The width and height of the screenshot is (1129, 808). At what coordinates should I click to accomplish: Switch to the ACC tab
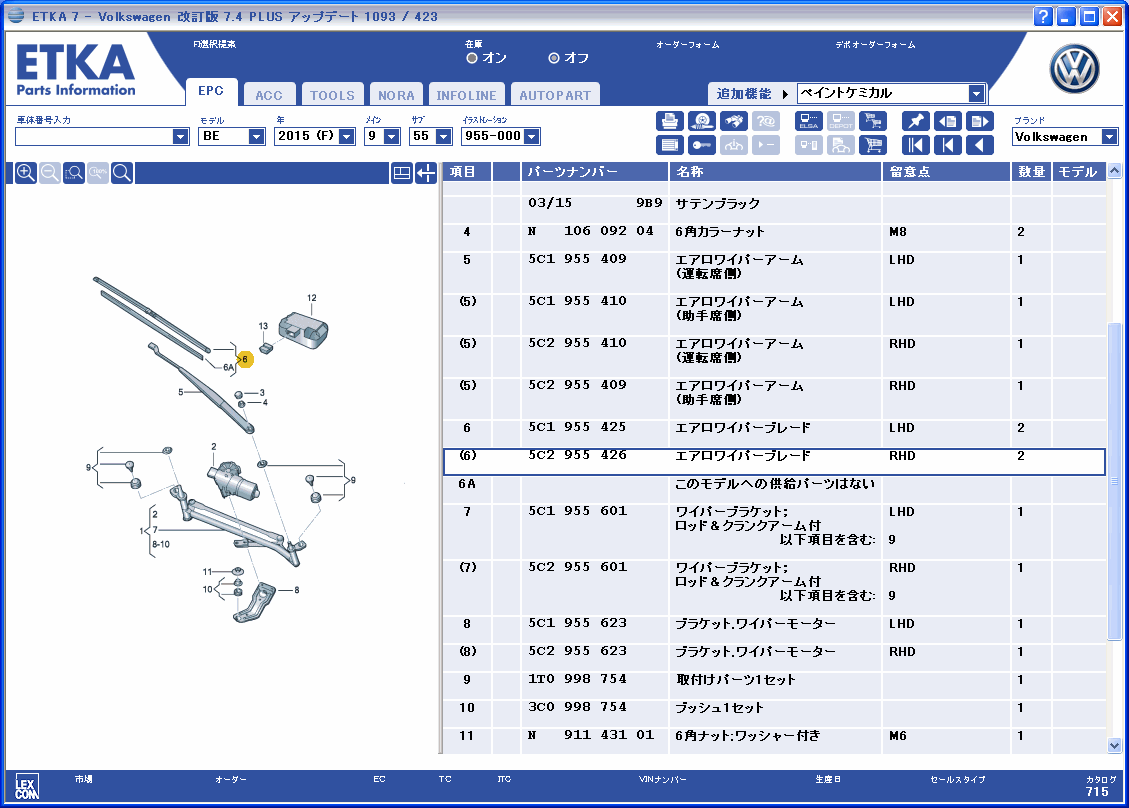[x=269, y=95]
